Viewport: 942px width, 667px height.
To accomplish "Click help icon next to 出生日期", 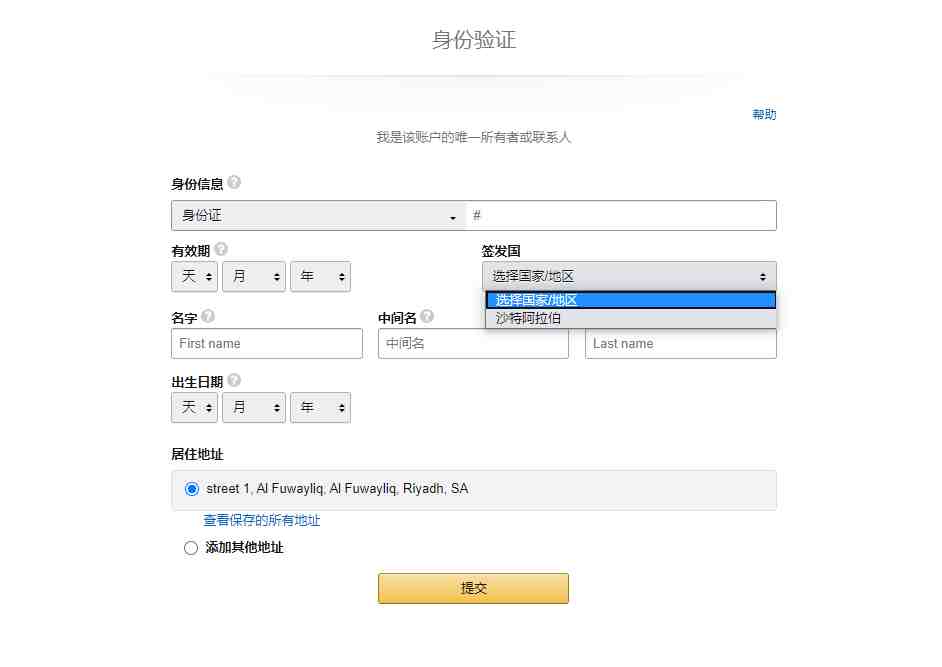I will point(234,380).
